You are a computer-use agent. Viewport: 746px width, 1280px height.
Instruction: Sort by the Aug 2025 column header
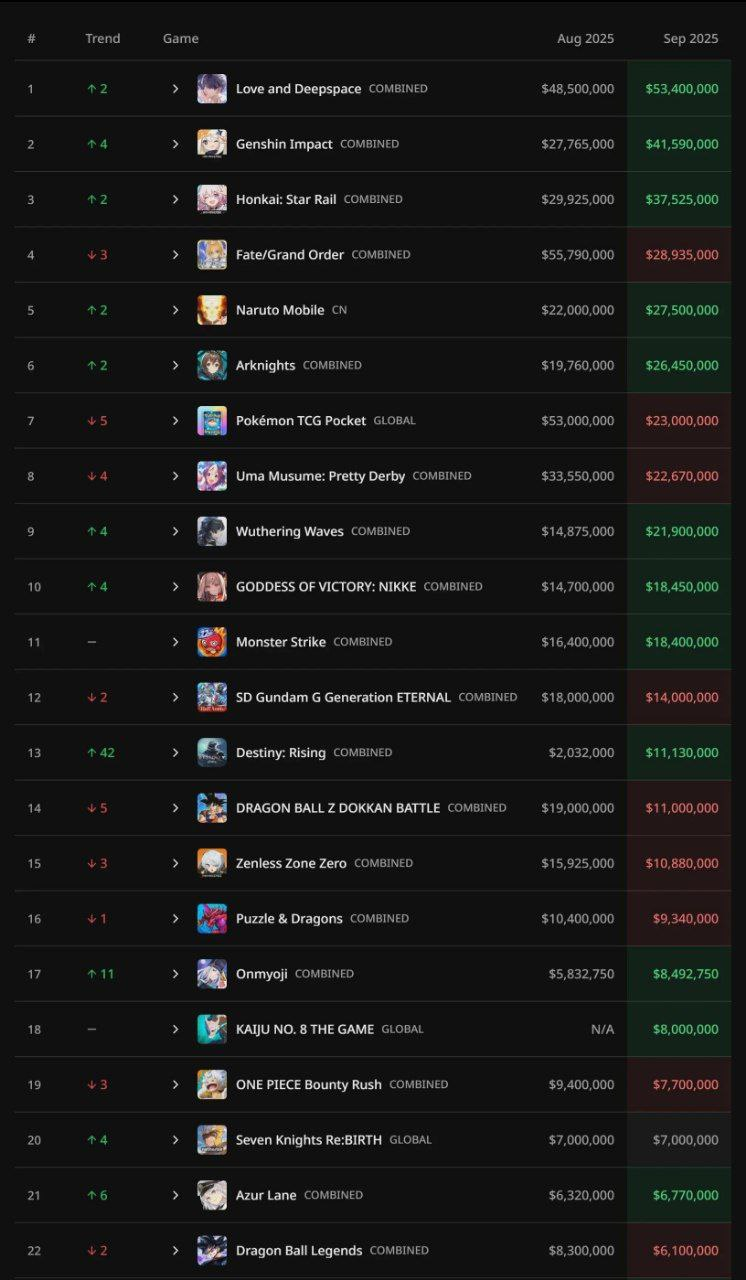click(585, 38)
